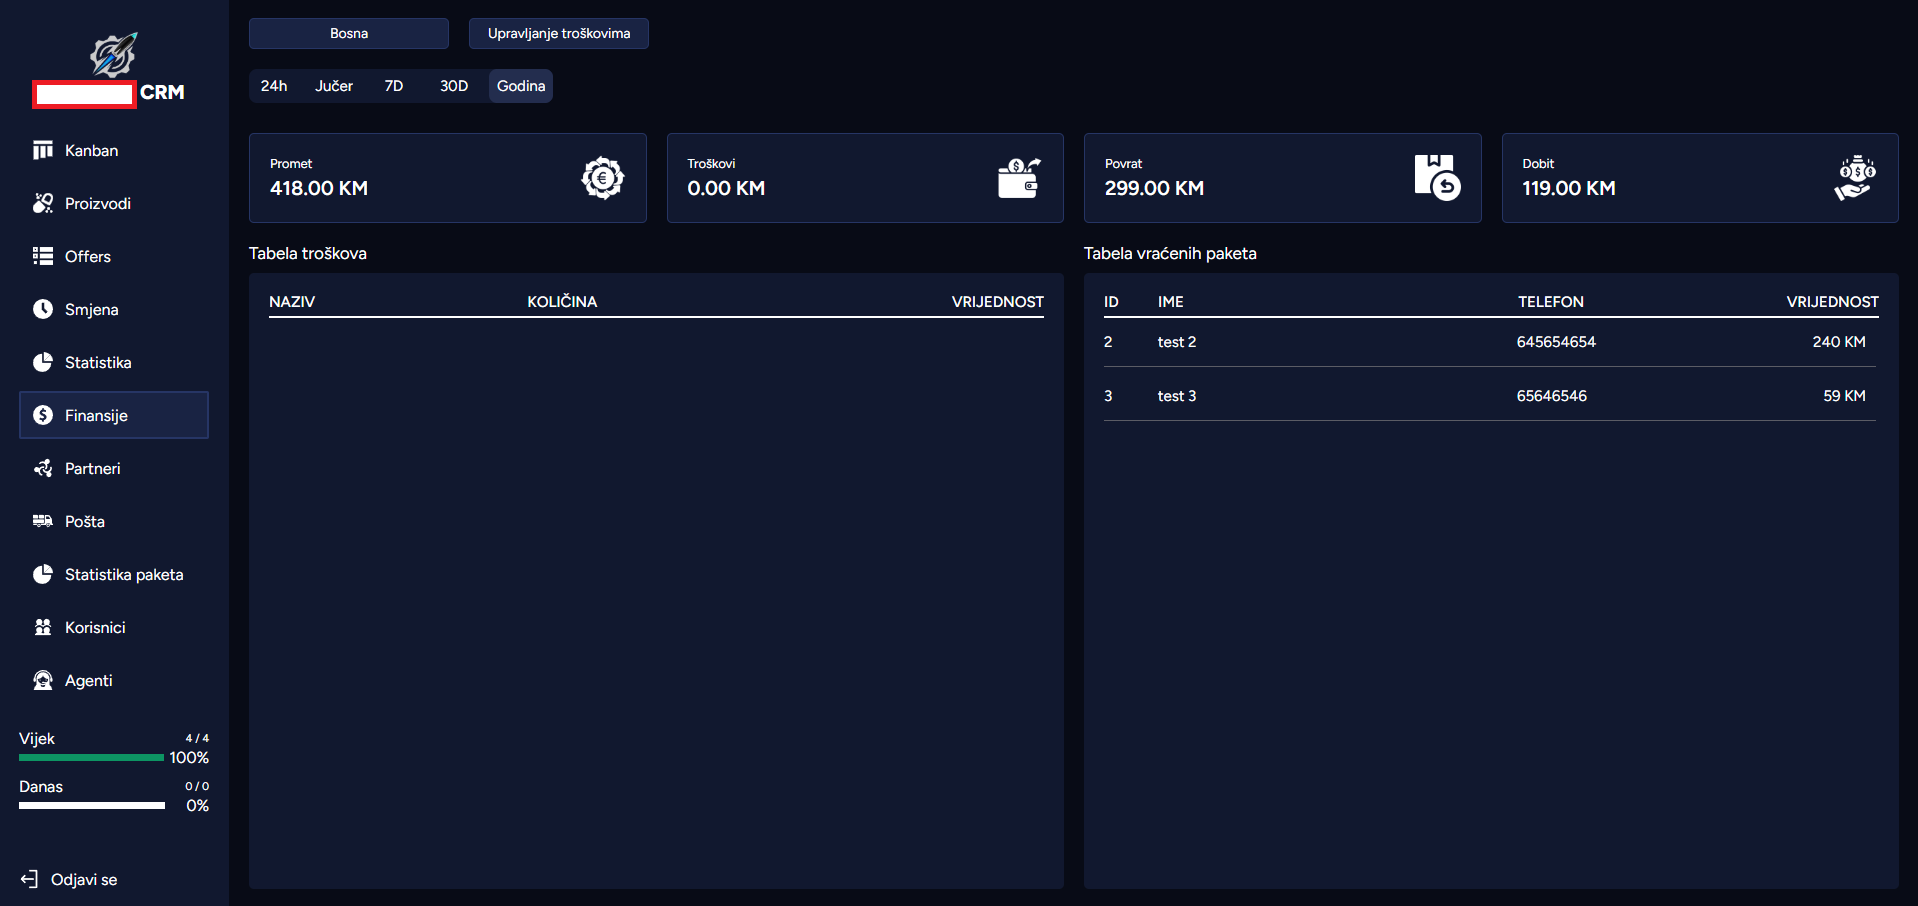This screenshot has width=1918, height=906.
Task: Click the 'Tabela vraćenih paketa' heading
Action: point(1170,254)
